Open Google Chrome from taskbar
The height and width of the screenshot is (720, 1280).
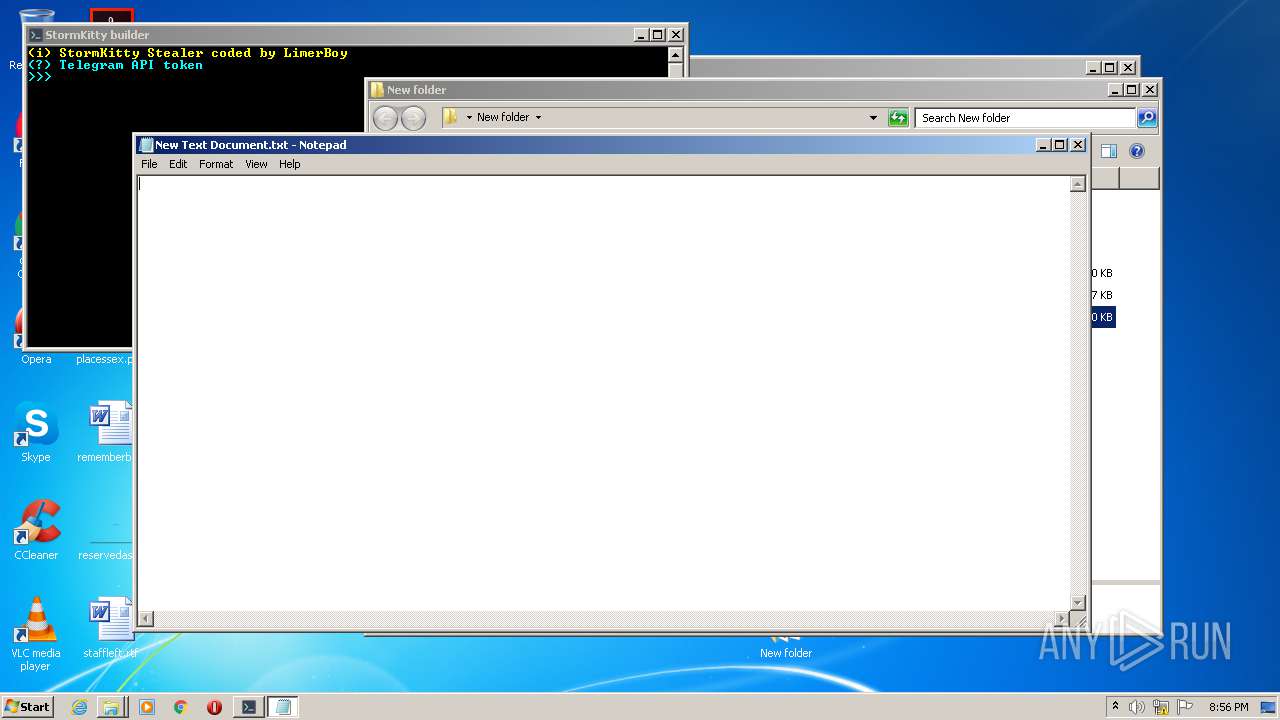pos(180,707)
